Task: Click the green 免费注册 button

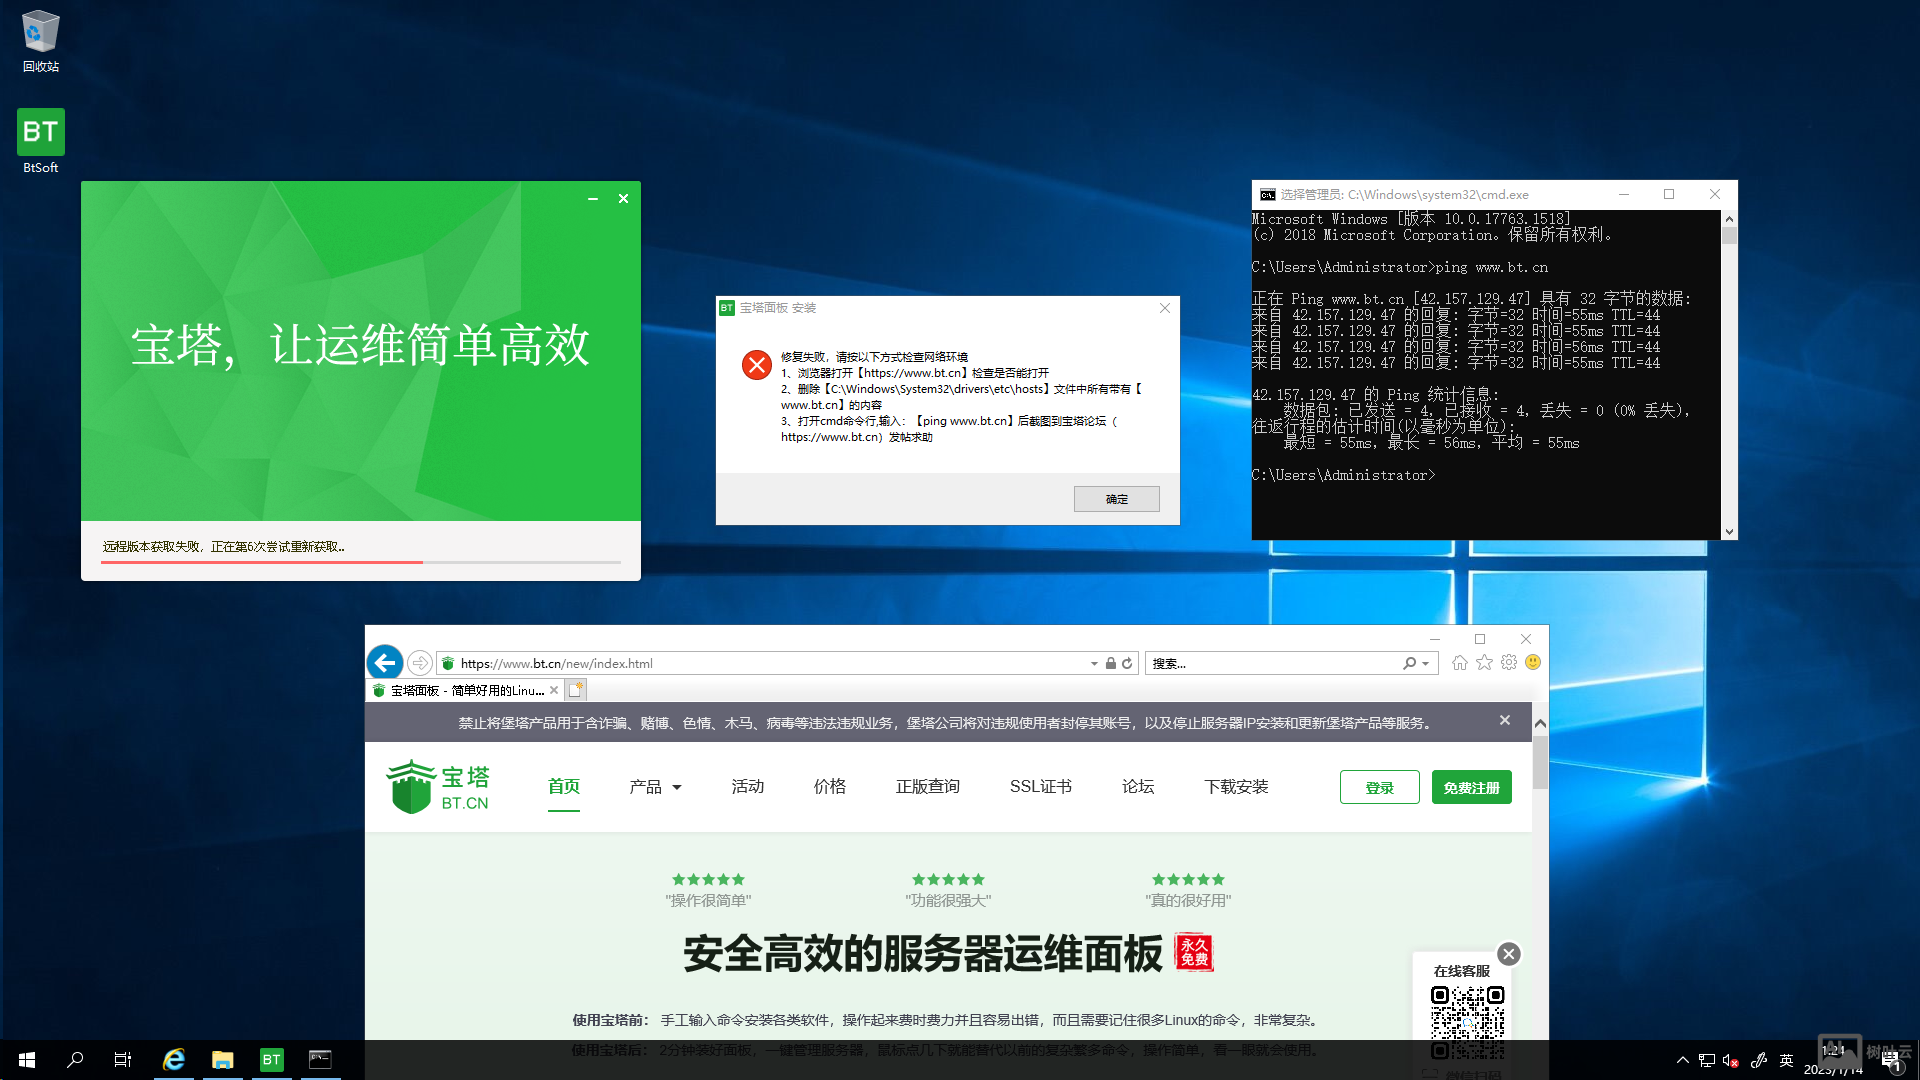Action: click(x=1471, y=788)
